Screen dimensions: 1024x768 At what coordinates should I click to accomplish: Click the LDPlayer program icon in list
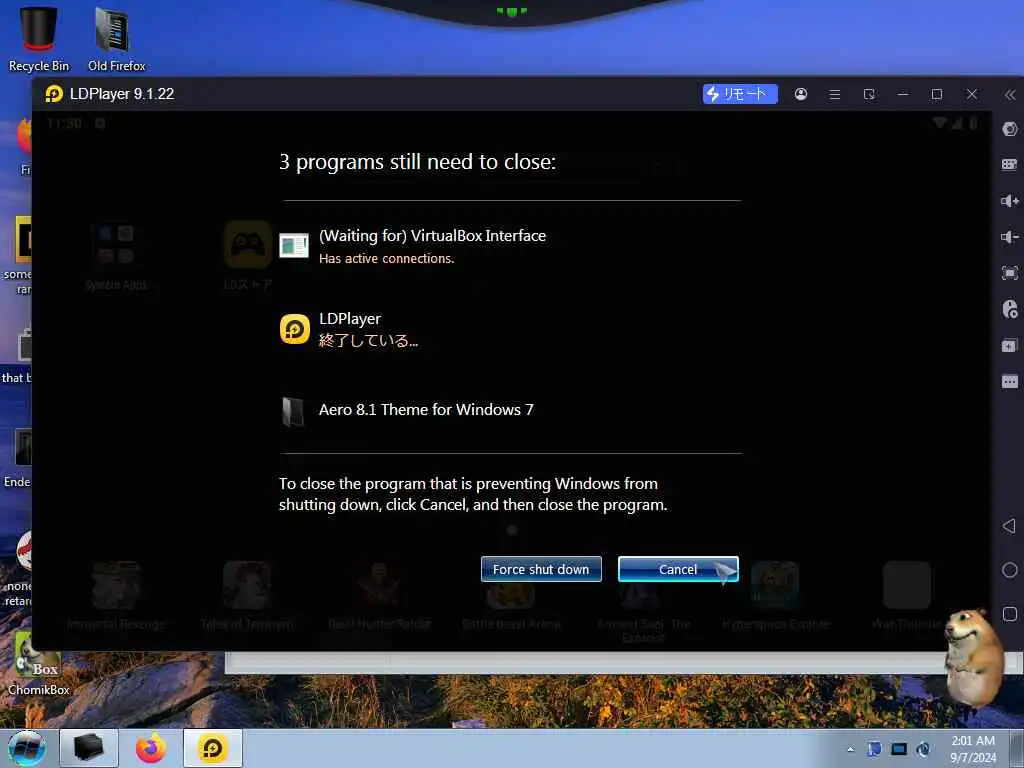click(x=295, y=328)
